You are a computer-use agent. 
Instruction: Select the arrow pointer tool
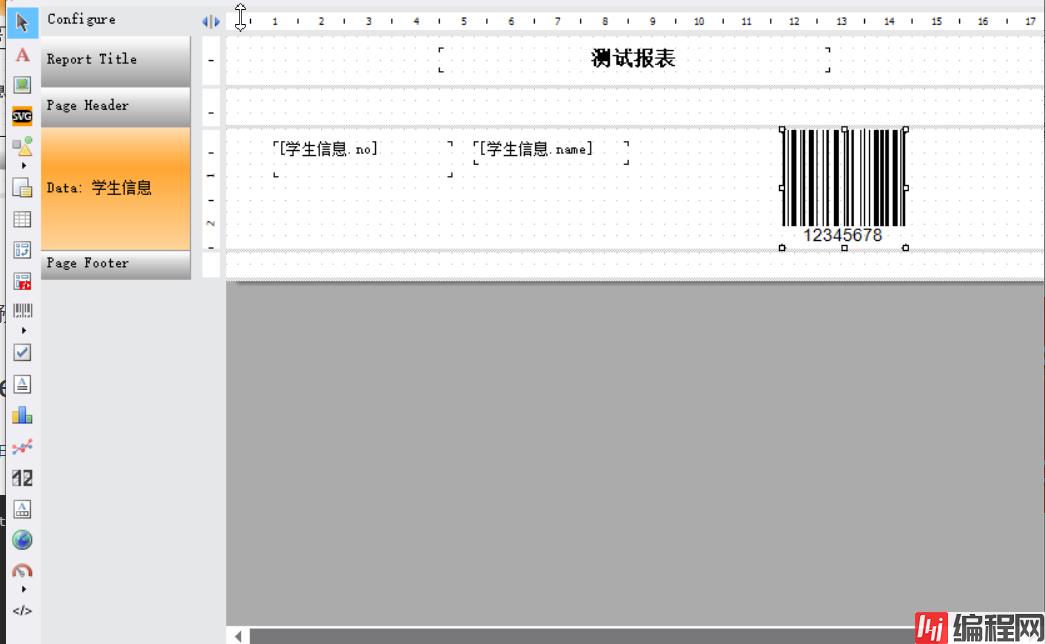22,21
